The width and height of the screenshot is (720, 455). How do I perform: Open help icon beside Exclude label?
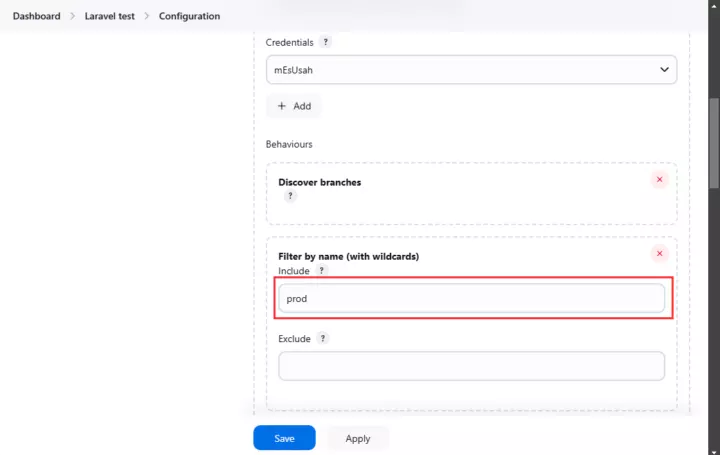point(323,338)
